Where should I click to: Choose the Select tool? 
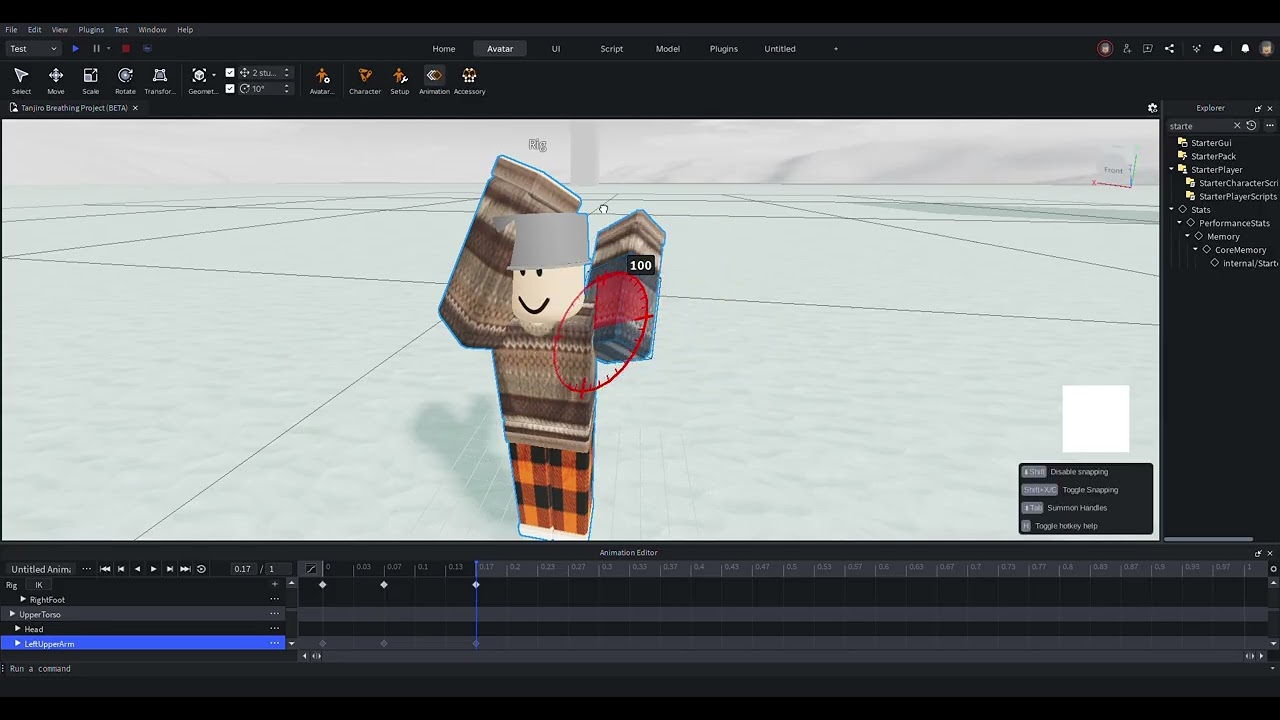click(21, 81)
